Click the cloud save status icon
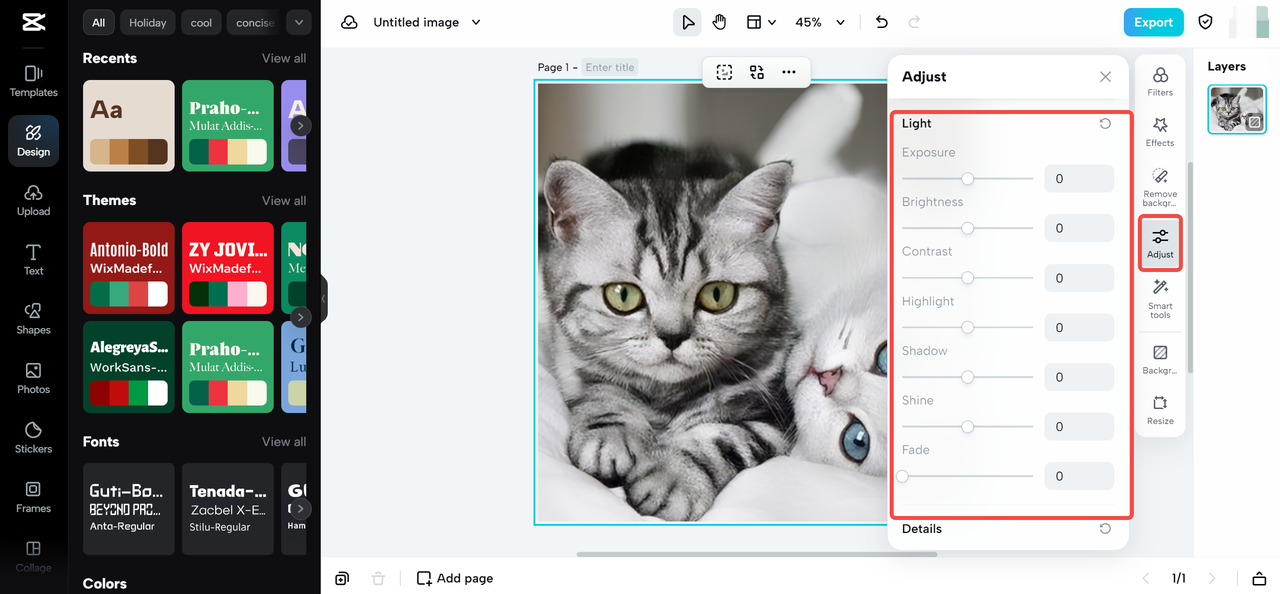This screenshot has width=1280, height=594. pyautogui.click(x=349, y=22)
